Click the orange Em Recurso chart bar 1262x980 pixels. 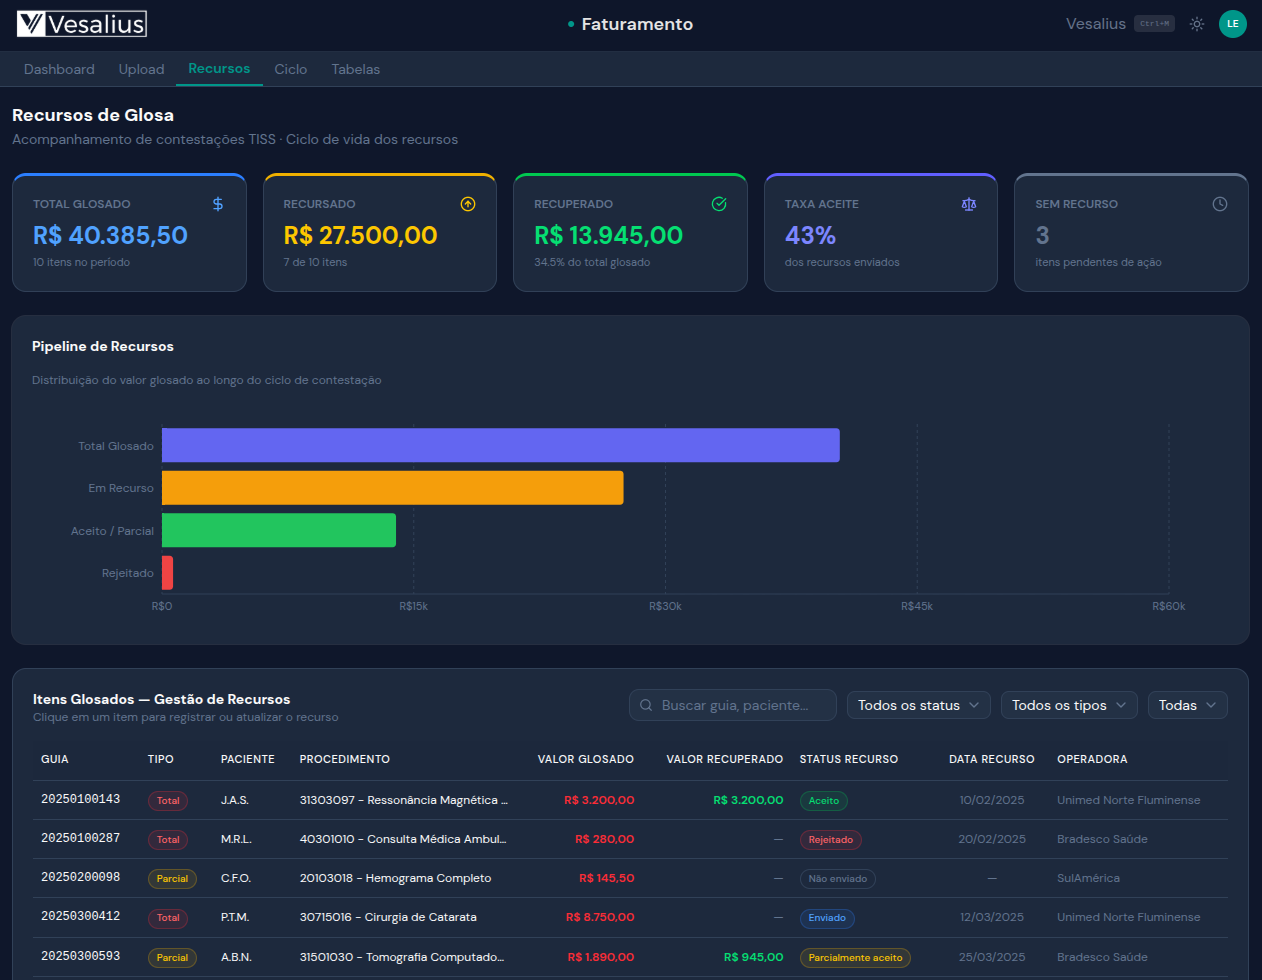(x=392, y=488)
